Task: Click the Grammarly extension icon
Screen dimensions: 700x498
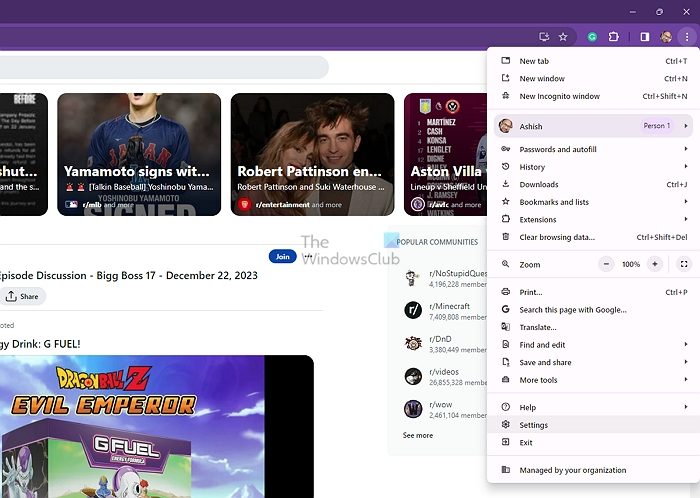Action: coord(592,37)
